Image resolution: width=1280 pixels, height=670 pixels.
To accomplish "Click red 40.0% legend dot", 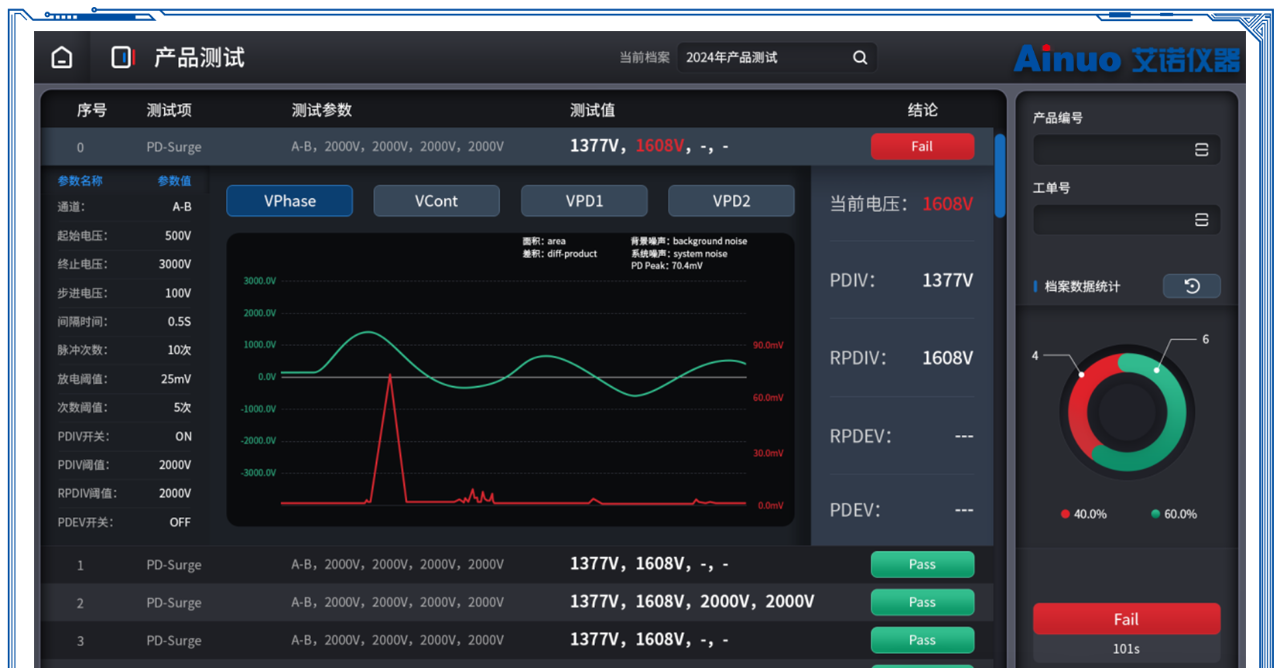I will [x=1066, y=514].
